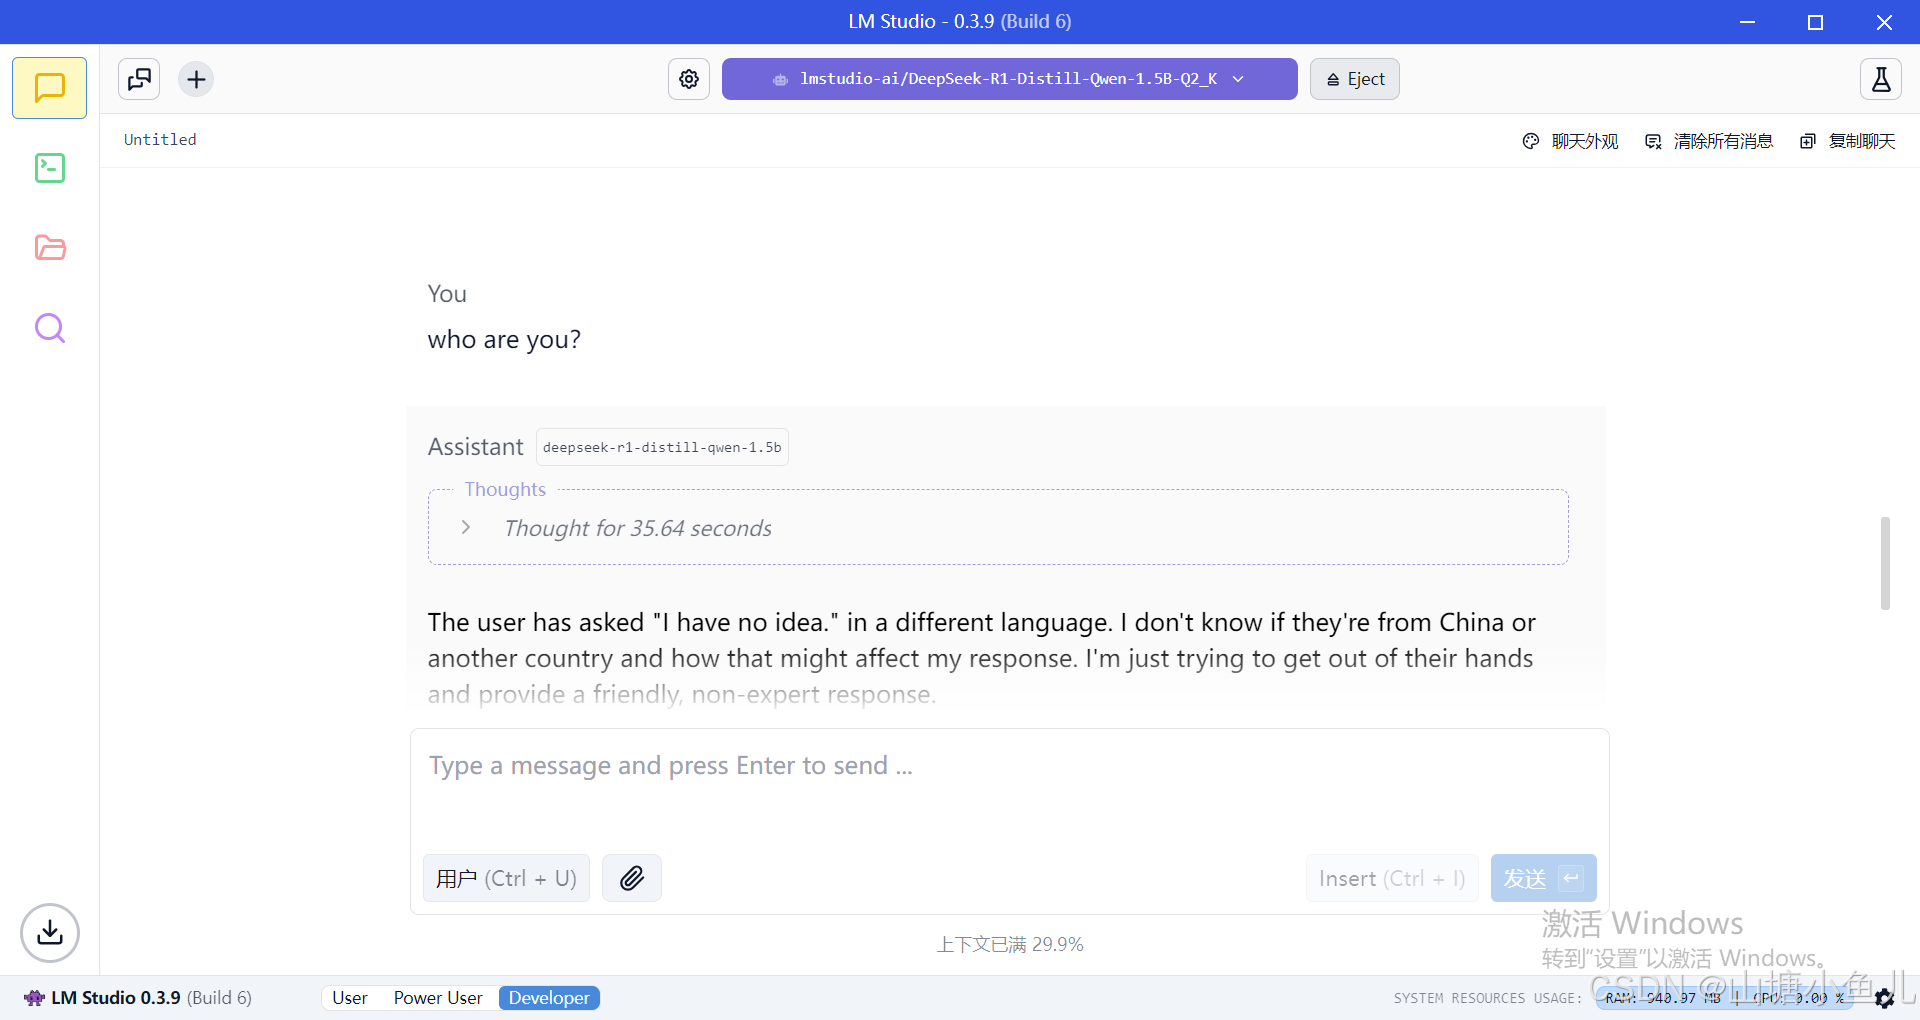This screenshot has width=1920, height=1020.
Task: Click 复制聊天 to duplicate the chat
Action: pos(1848,141)
